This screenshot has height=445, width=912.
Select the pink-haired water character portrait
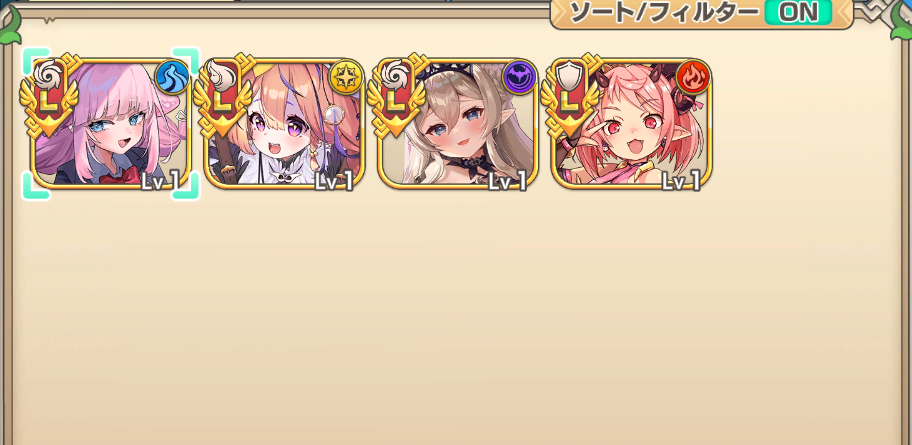click(111, 123)
